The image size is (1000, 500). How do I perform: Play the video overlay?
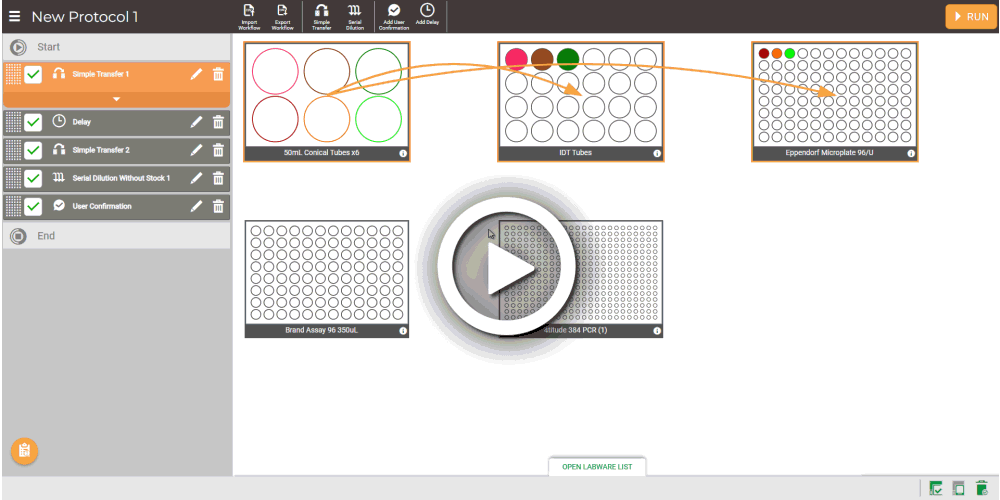498,266
